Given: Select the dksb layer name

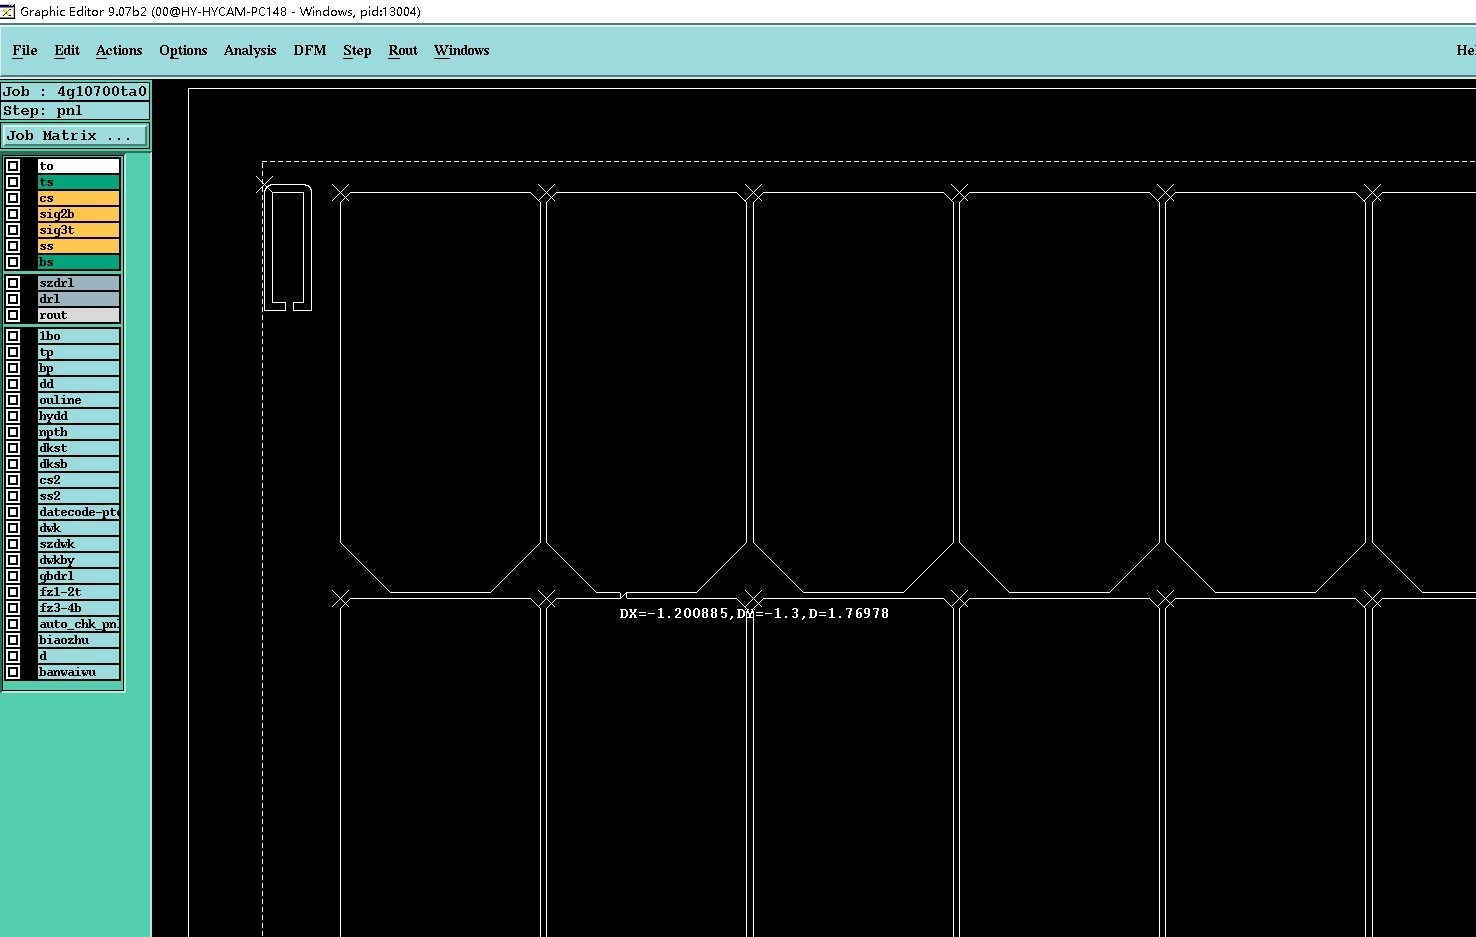Looking at the screenshot, I should (79, 464).
